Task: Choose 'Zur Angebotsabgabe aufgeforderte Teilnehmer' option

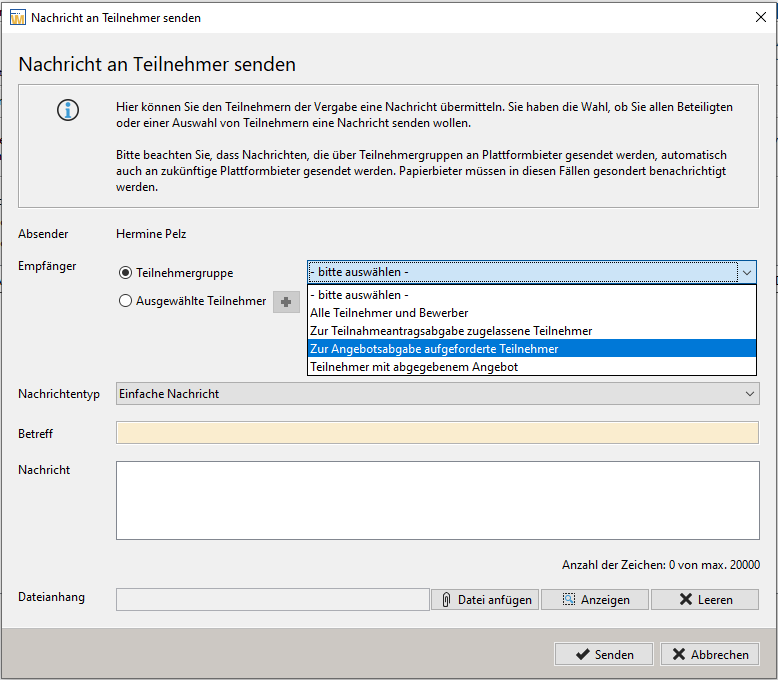Action: [532, 348]
